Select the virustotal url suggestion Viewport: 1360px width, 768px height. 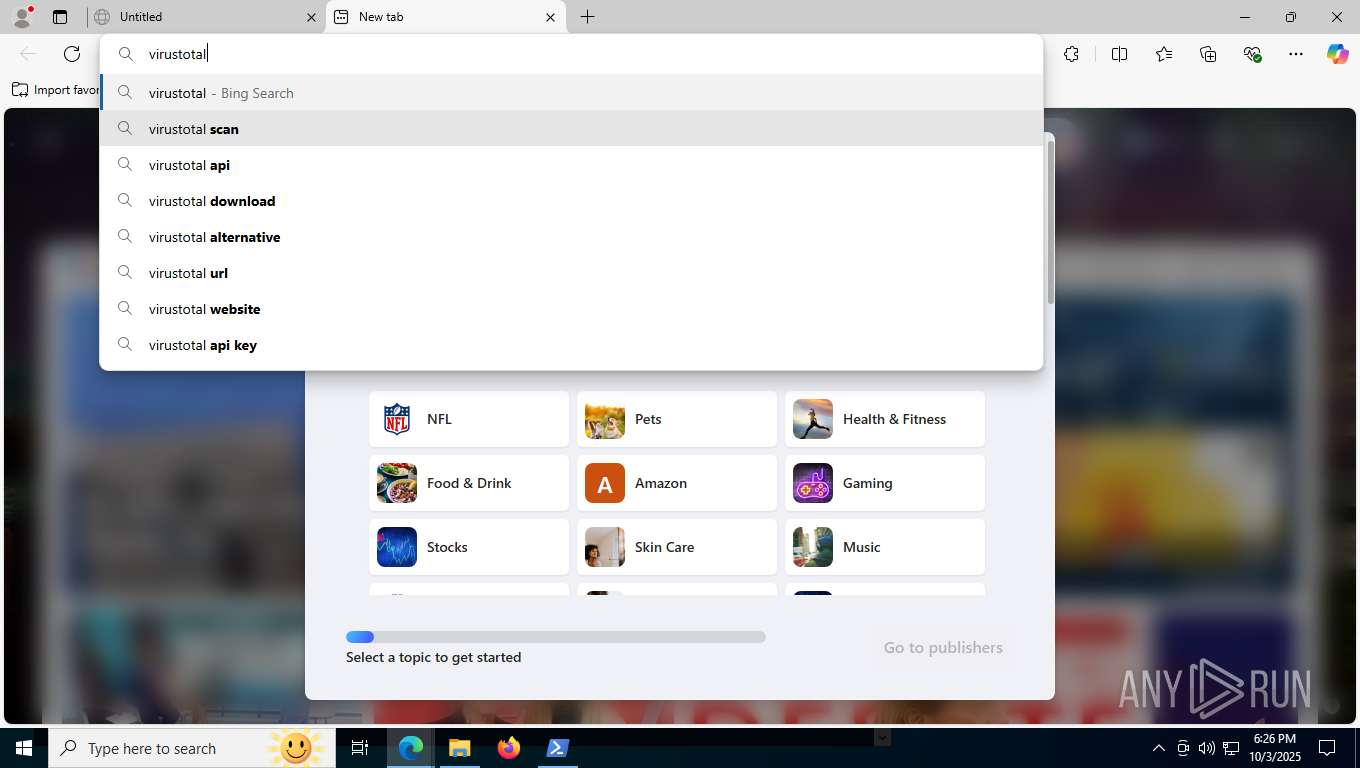point(571,273)
